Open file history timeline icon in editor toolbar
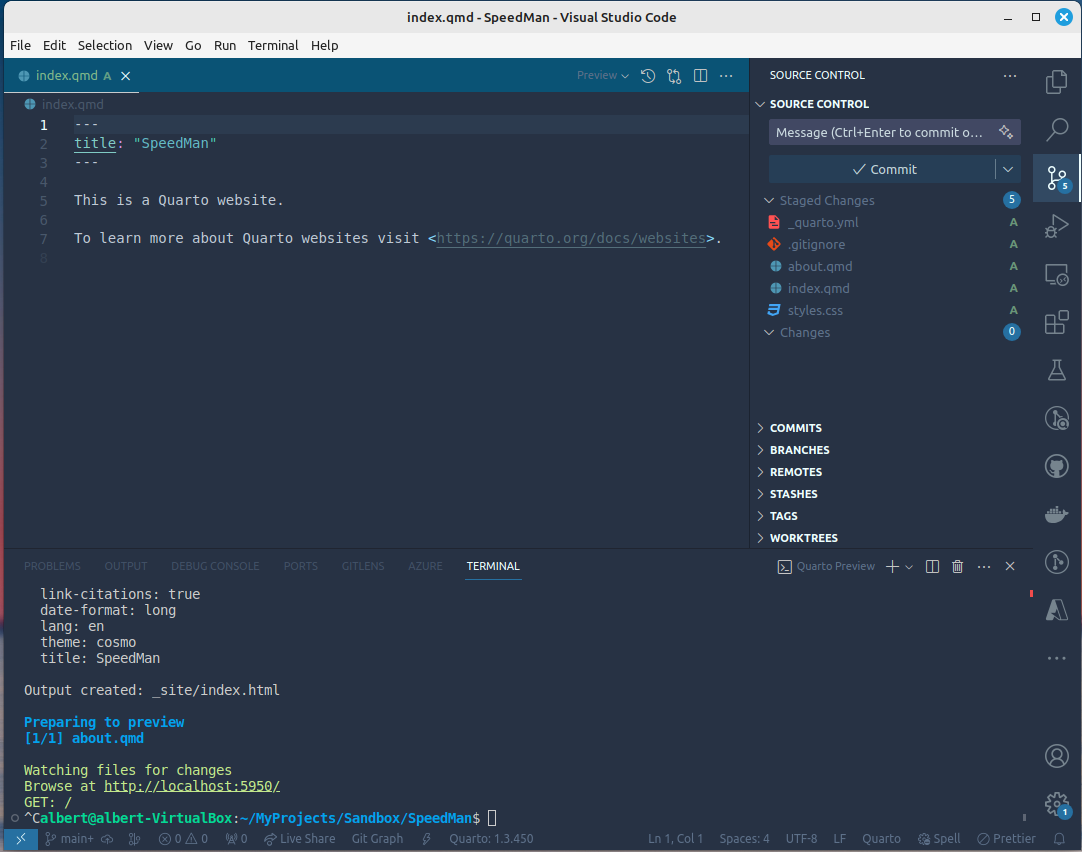This screenshot has height=852, width=1082. (647, 76)
